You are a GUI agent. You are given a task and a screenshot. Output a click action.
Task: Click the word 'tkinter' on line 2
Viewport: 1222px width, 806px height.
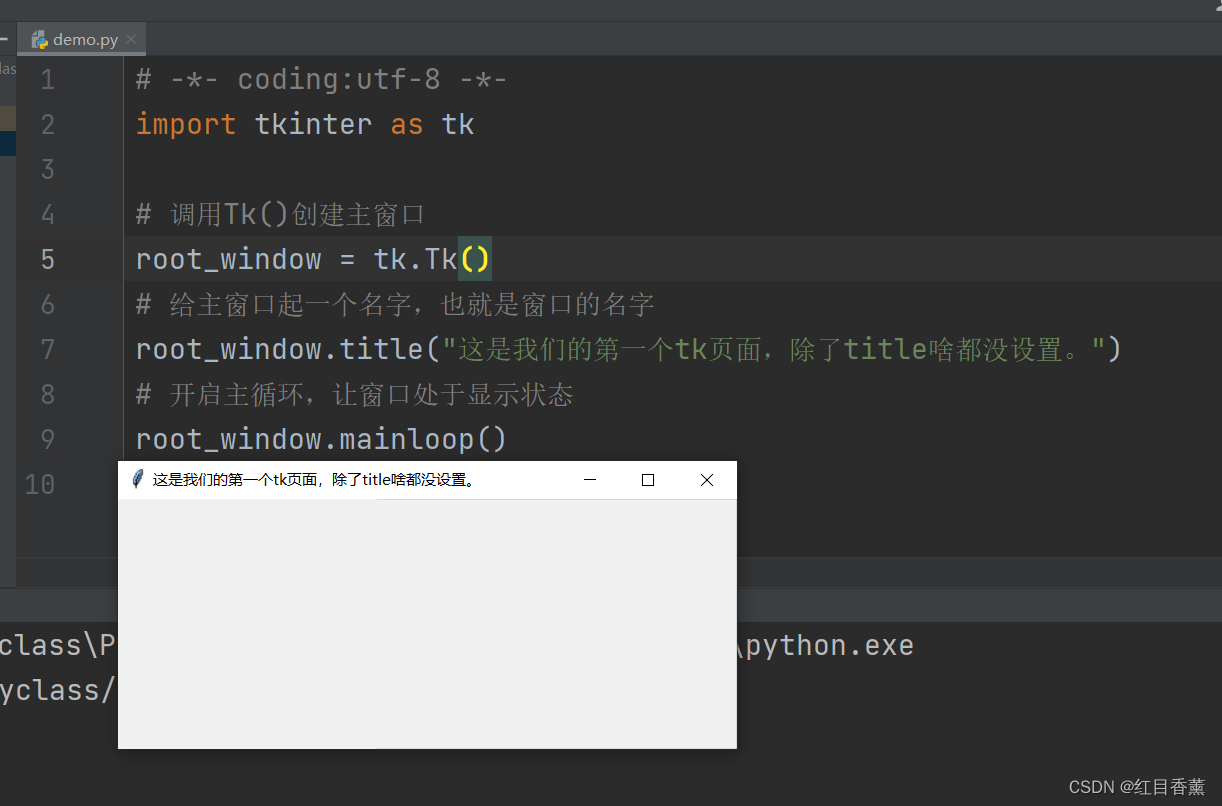pos(313,125)
